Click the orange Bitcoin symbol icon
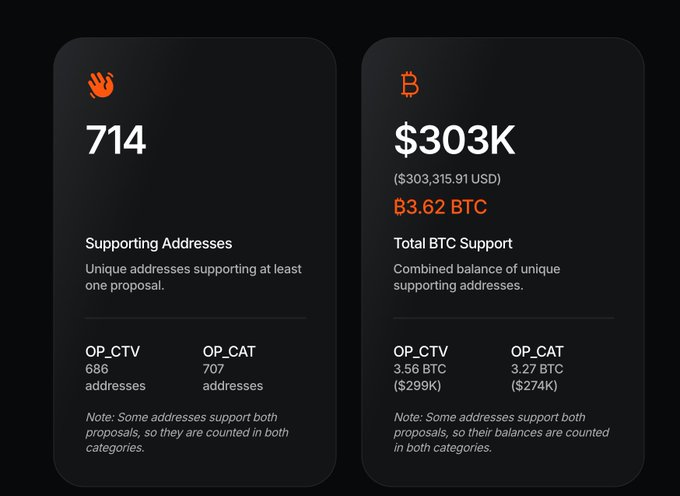The width and height of the screenshot is (680, 496). tap(409, 86)
